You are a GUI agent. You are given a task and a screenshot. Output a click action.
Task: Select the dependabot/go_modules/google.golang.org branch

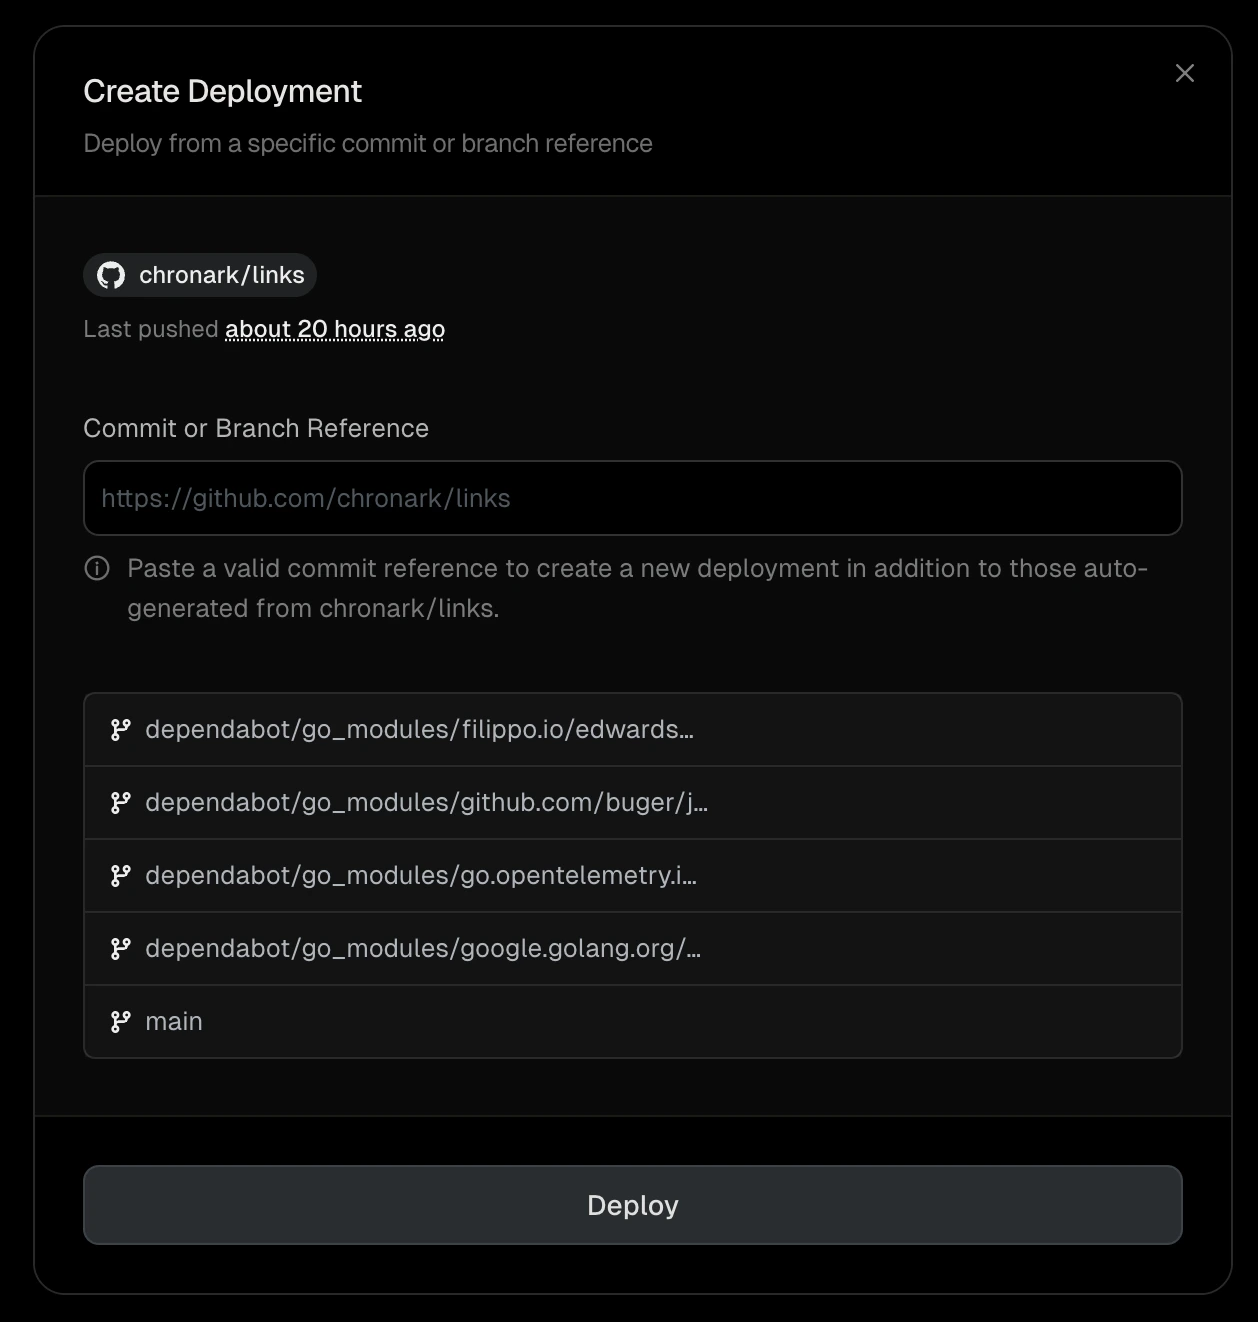423,948
